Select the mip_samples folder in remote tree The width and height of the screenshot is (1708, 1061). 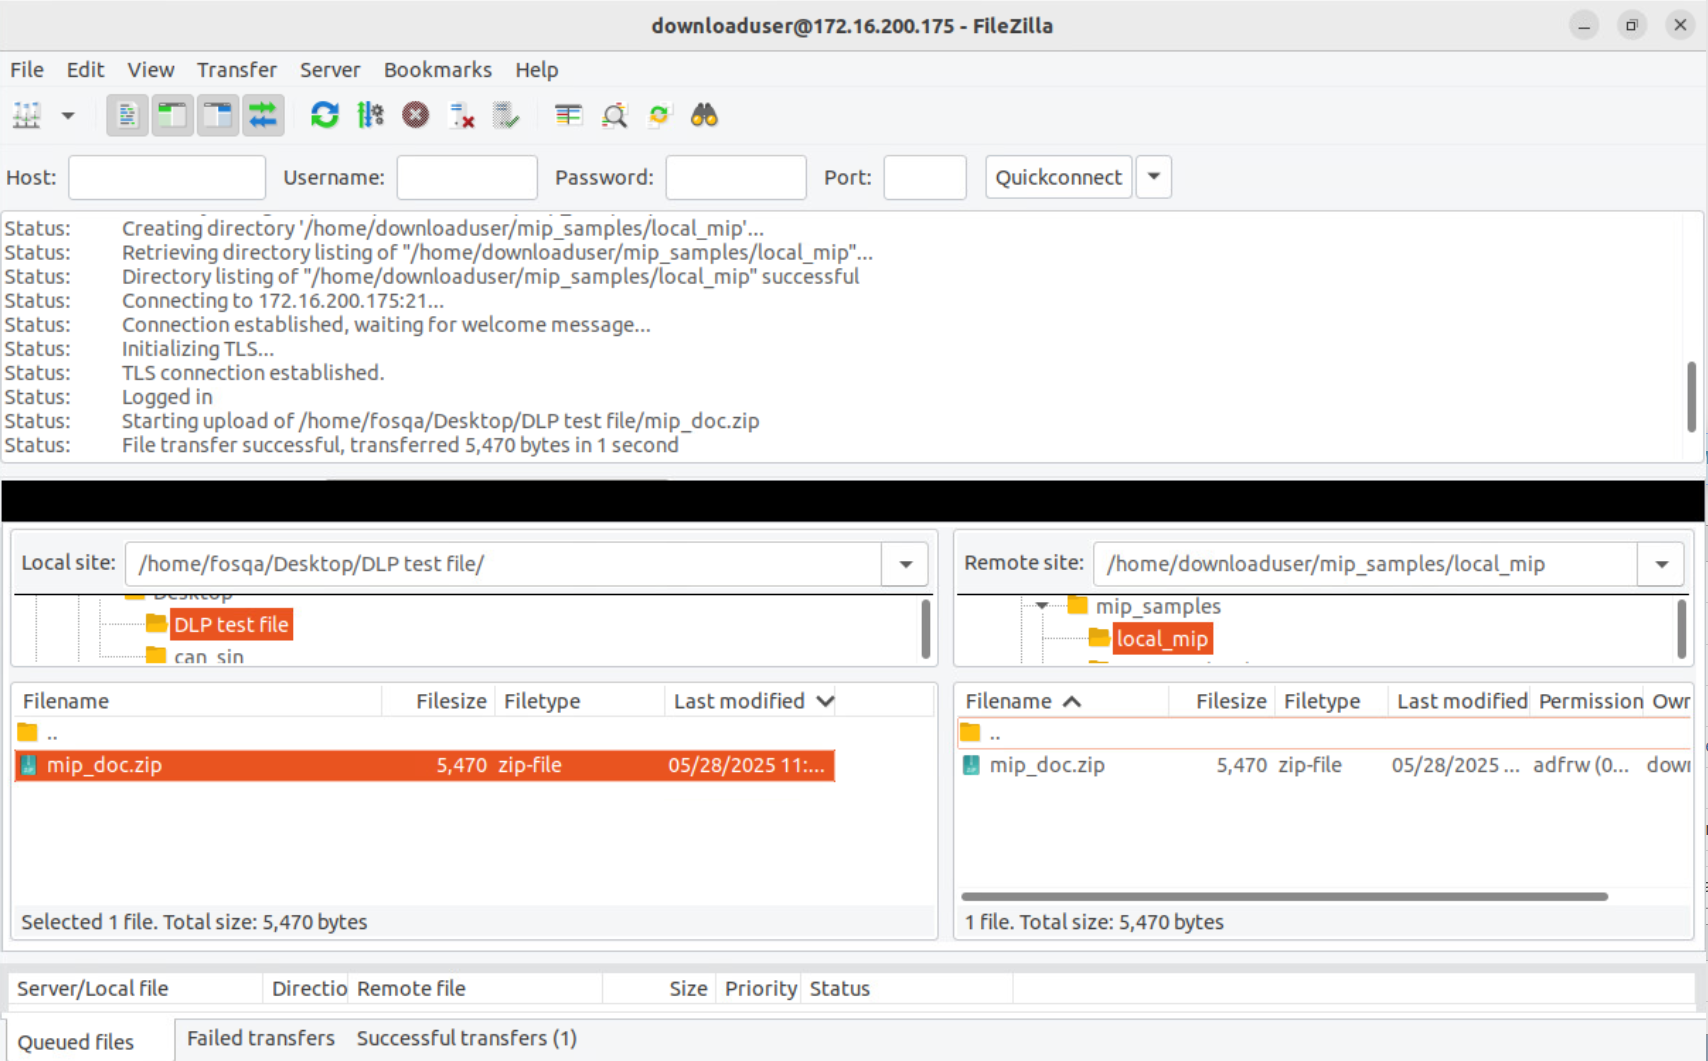pos(1158,606)
